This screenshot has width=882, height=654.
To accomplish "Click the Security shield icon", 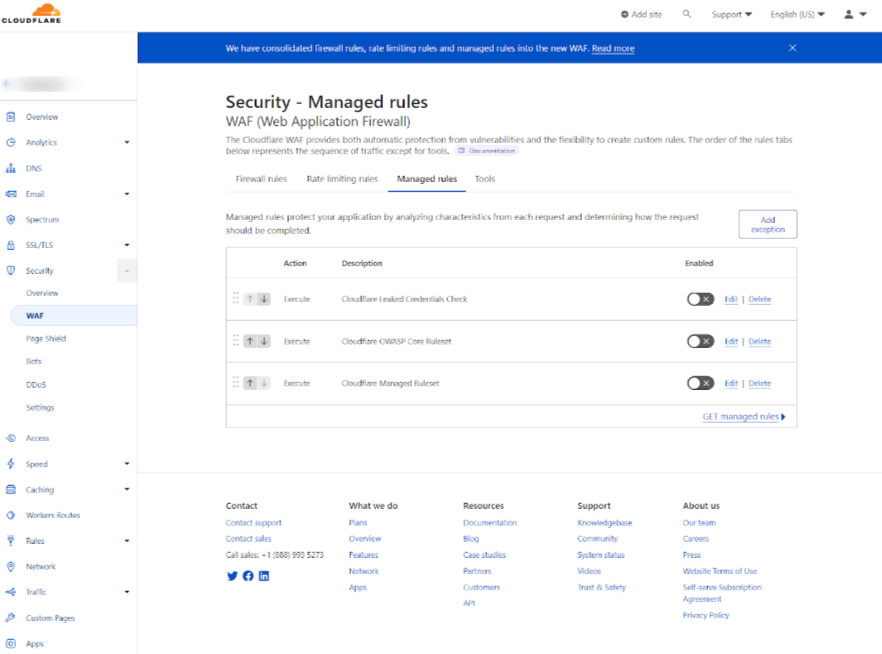I will pyautogui.click(x=11, y=270).
